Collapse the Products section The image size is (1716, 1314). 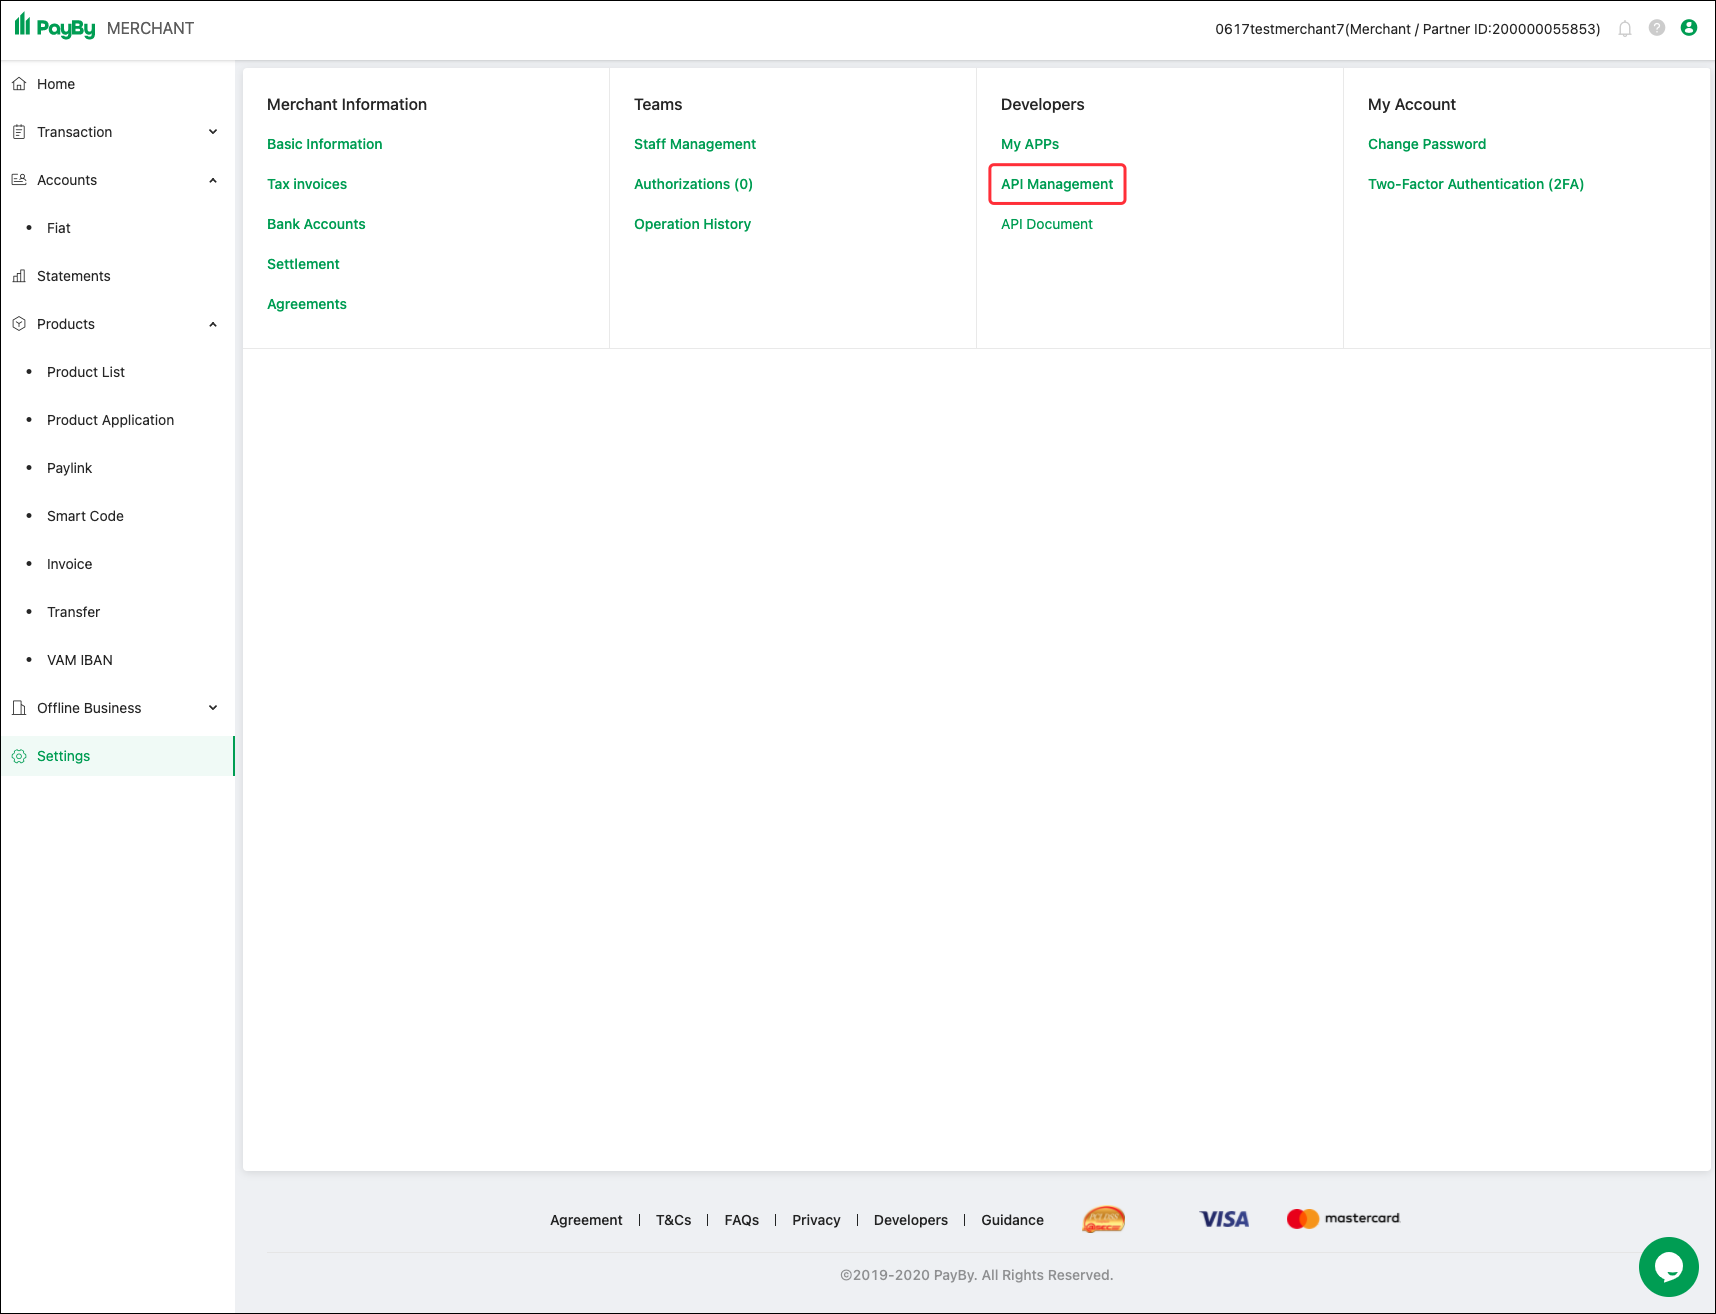tap(212, 324)
